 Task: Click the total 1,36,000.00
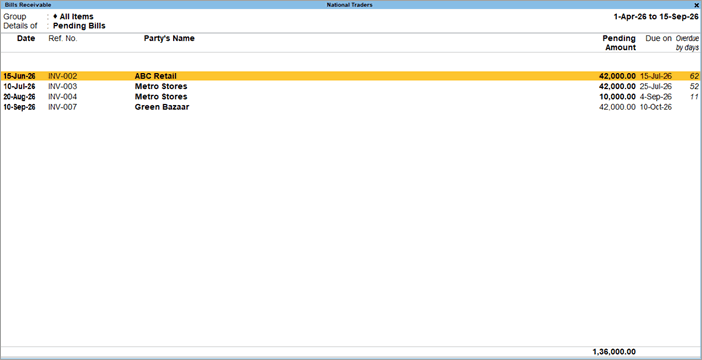coord(614,352)
